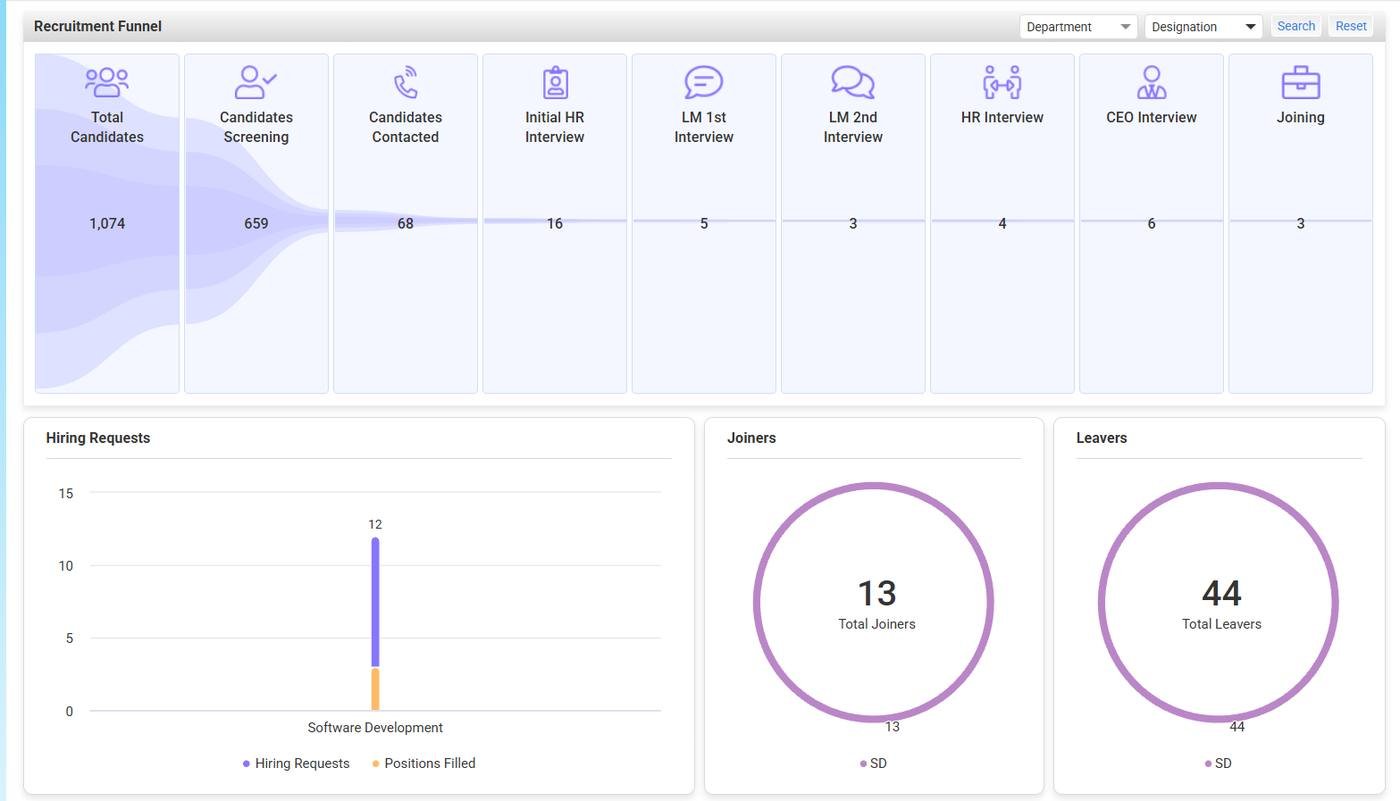Click the LM 2nd Interview chat bubbles icon
The width and height of the screenshot is (1400, 801).
853,82
